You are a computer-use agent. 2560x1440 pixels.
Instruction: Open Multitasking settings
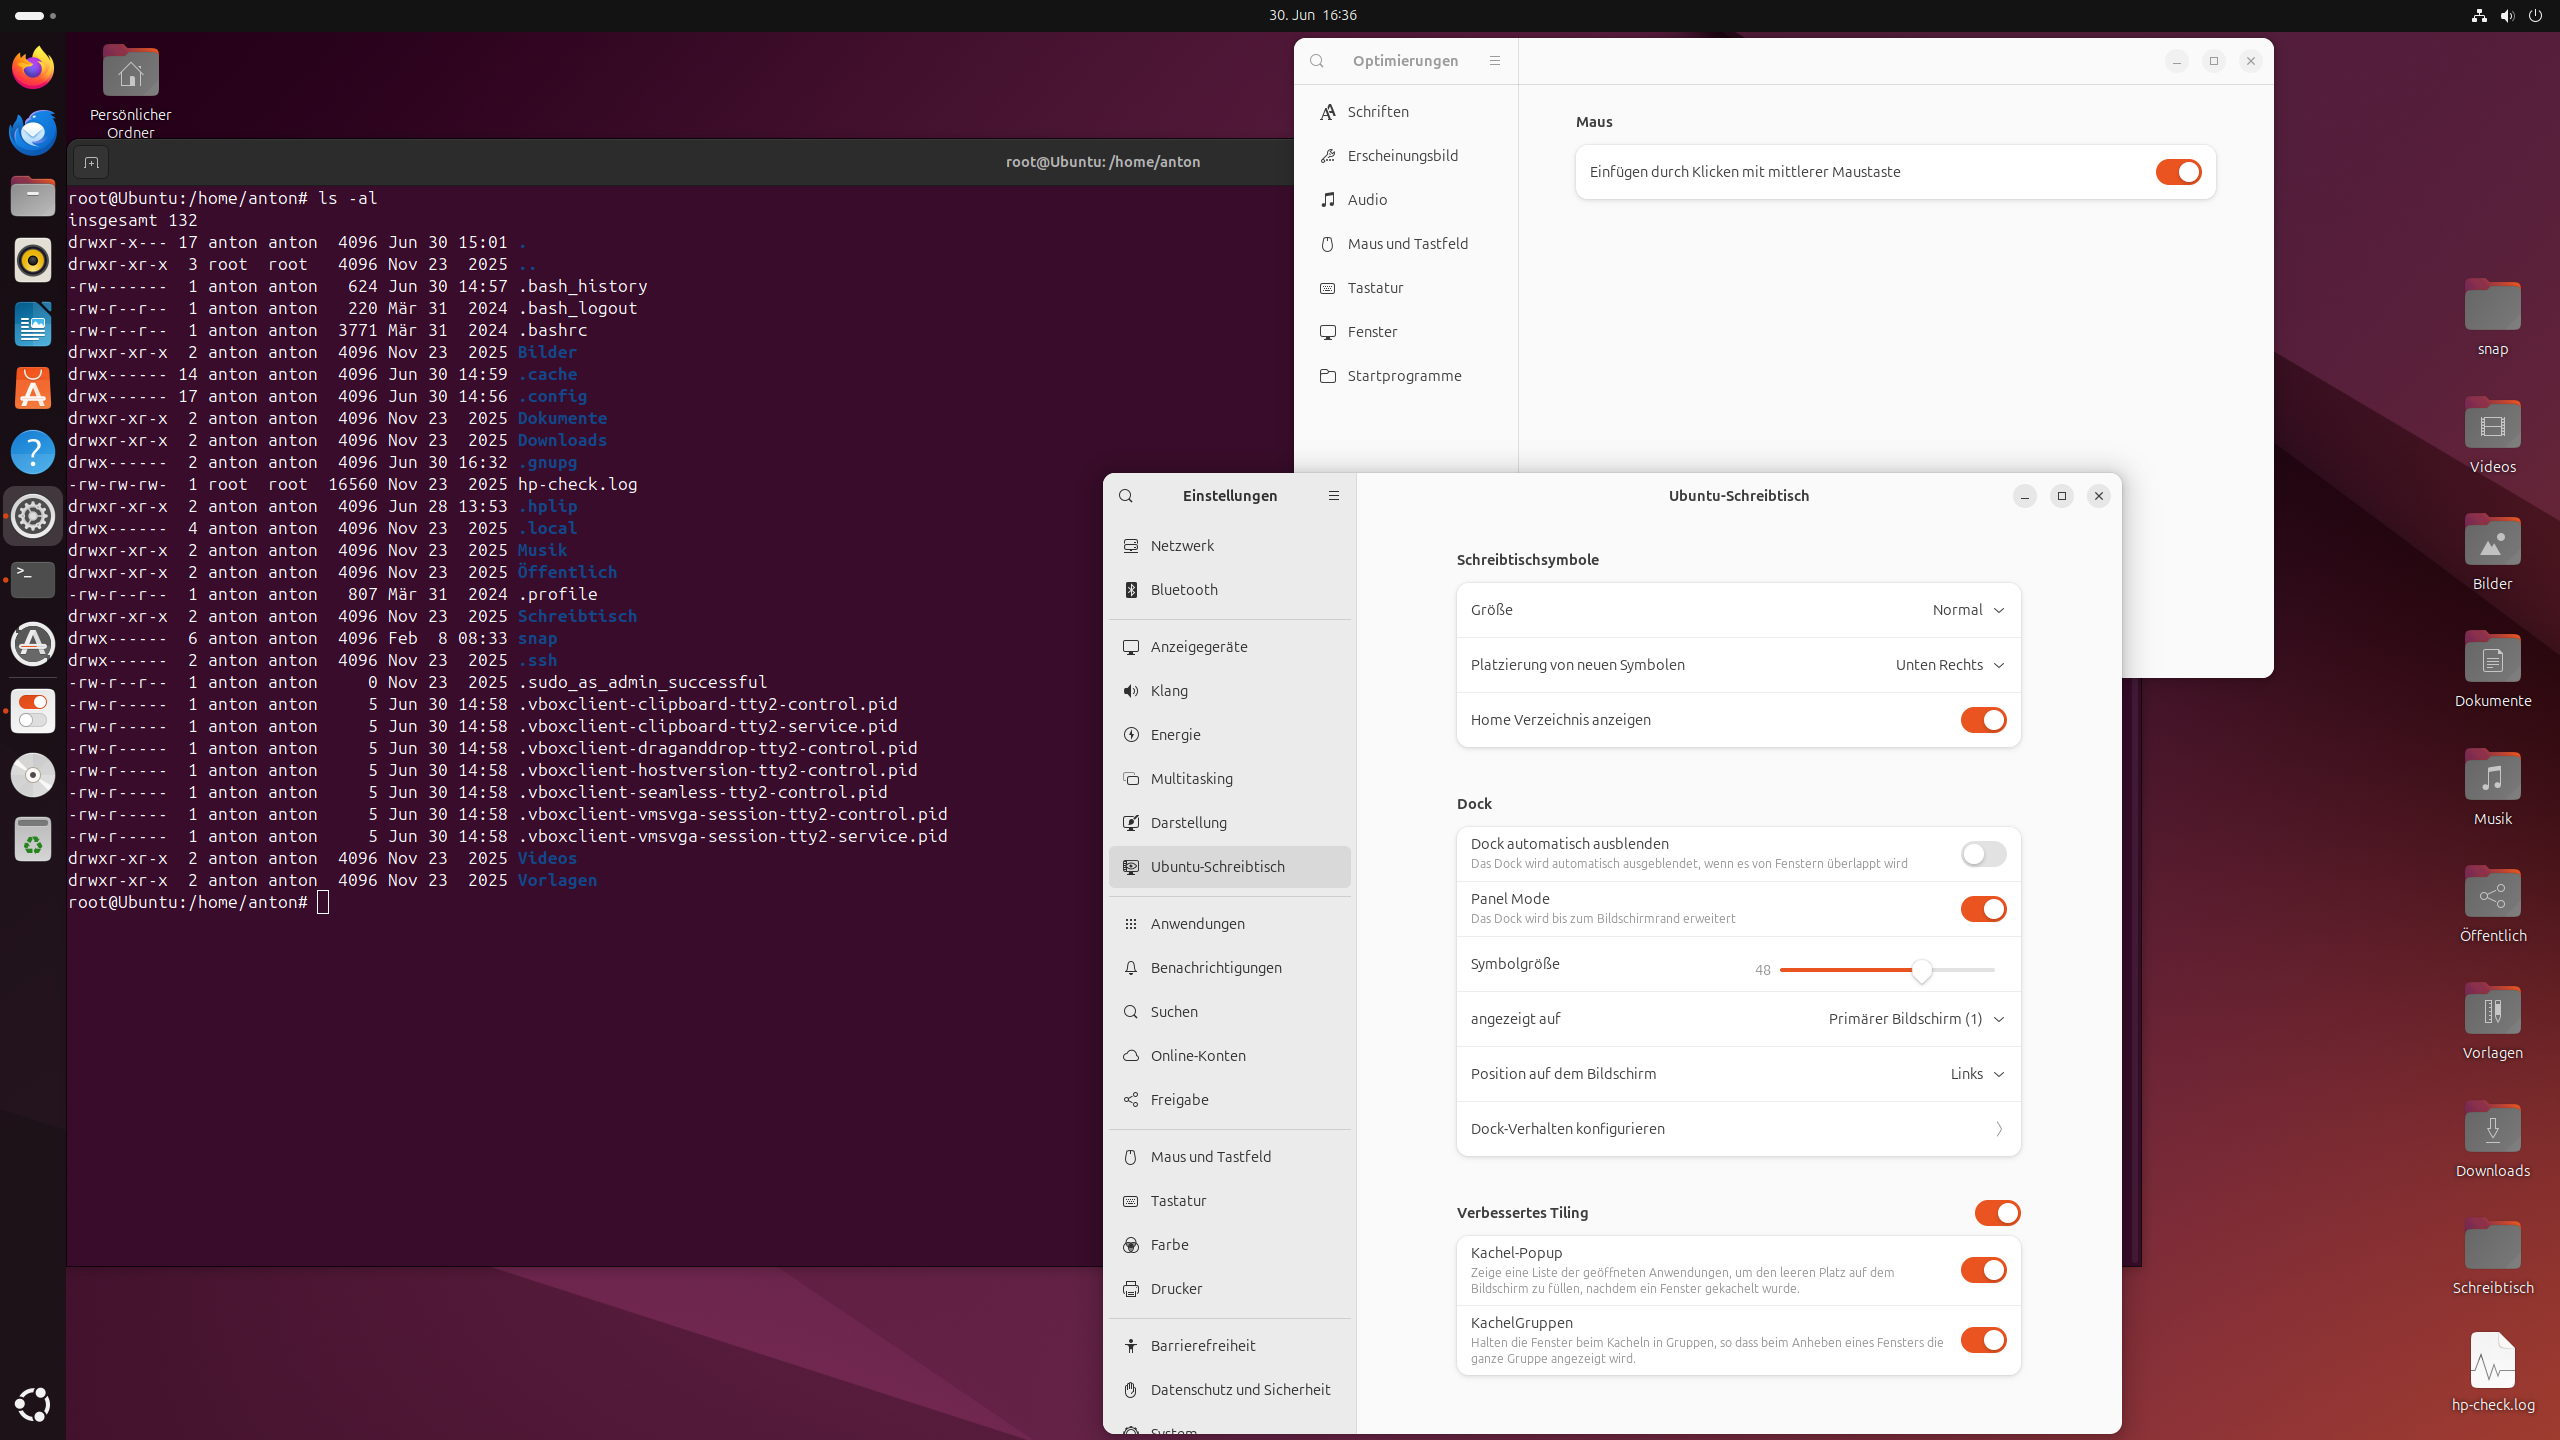point(1230,779)
